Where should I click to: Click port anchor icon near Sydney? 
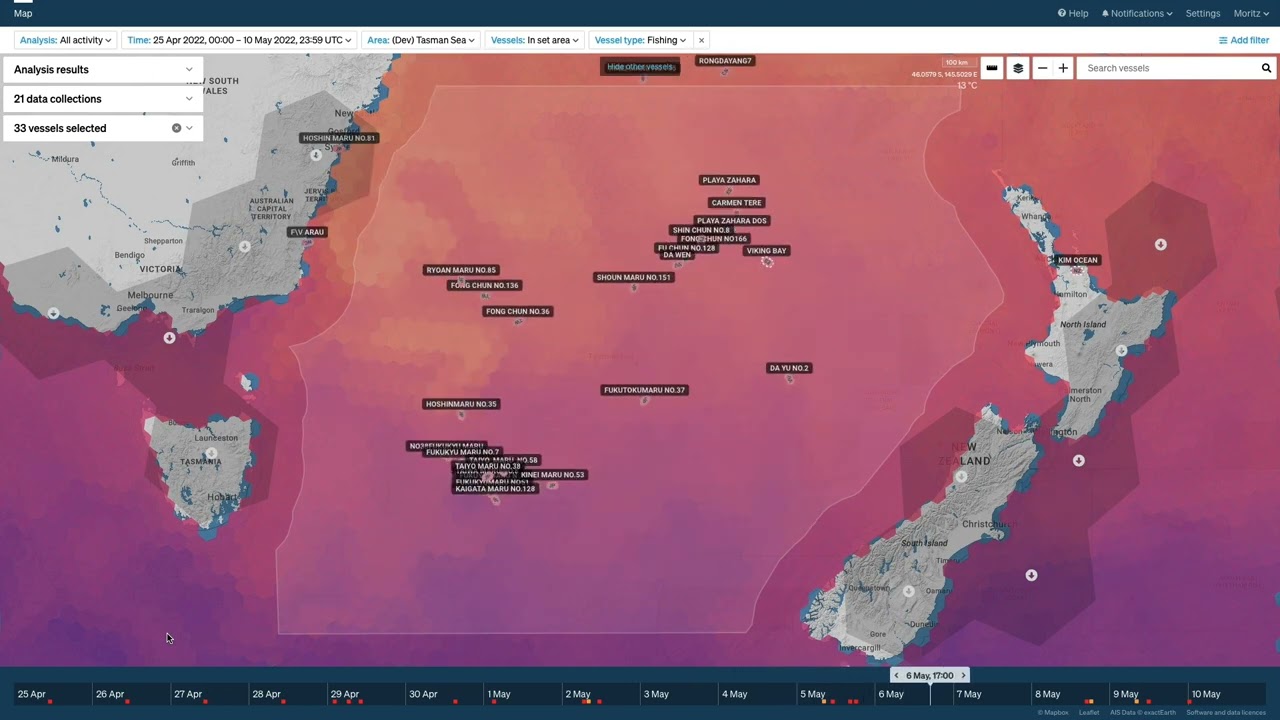316,155
